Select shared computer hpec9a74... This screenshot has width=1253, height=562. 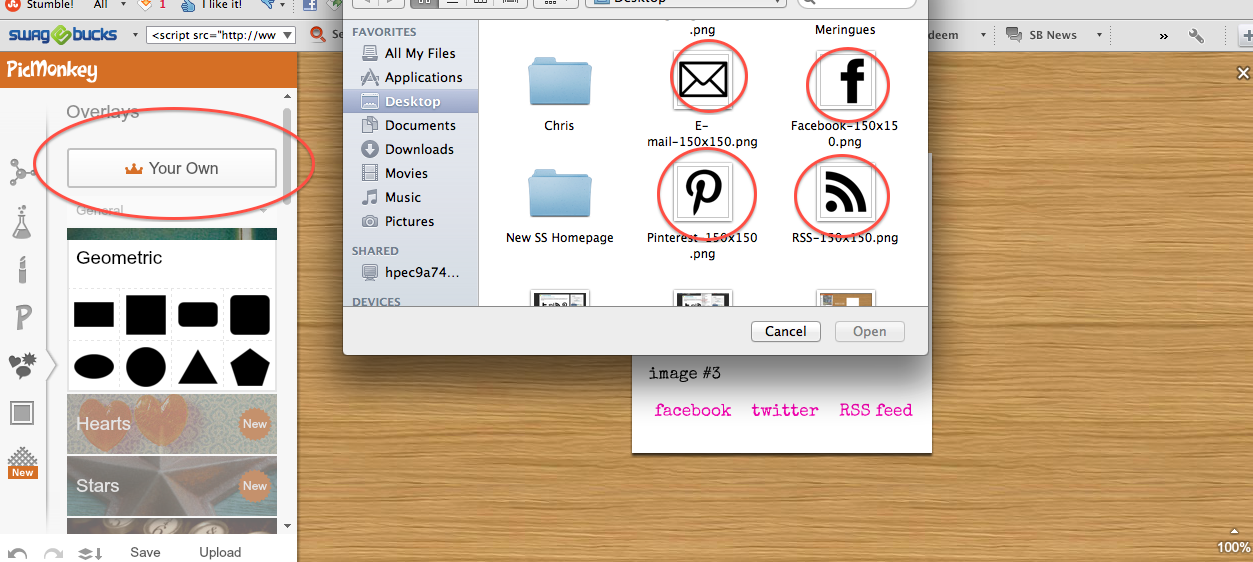pyautogui.click(x=422, y=272)
